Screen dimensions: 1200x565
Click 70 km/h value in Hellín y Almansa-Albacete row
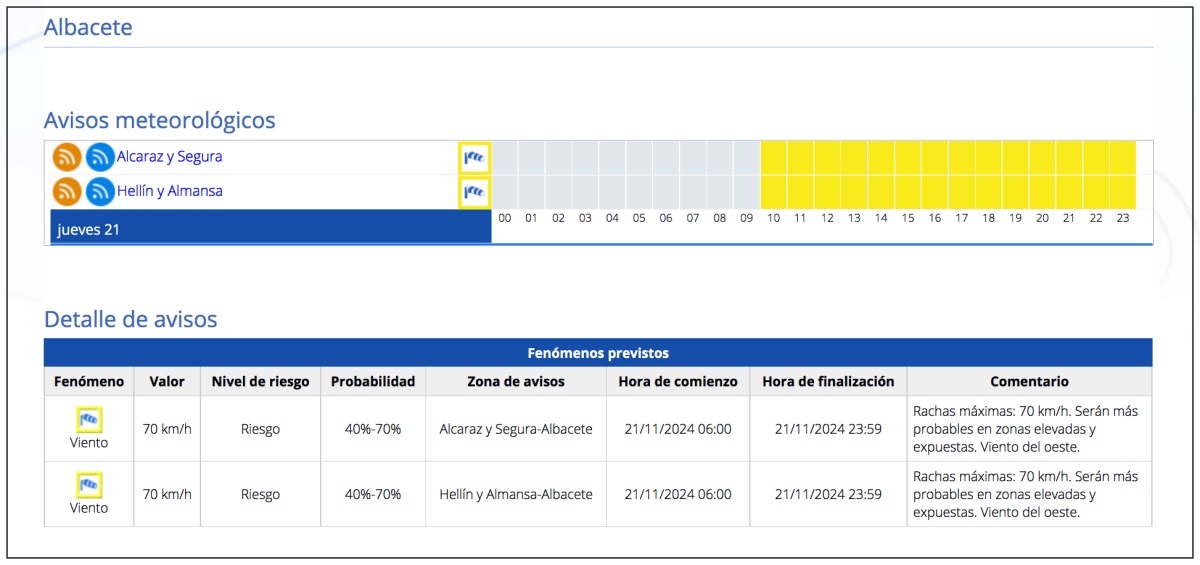click(167, 494)
